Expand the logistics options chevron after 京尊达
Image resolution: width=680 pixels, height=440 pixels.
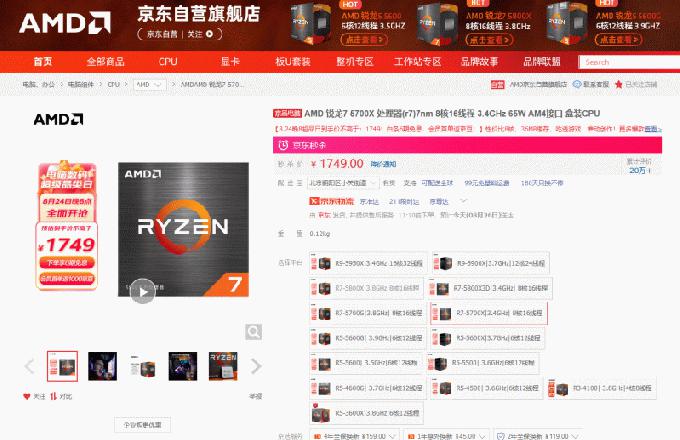pos(463,201)
